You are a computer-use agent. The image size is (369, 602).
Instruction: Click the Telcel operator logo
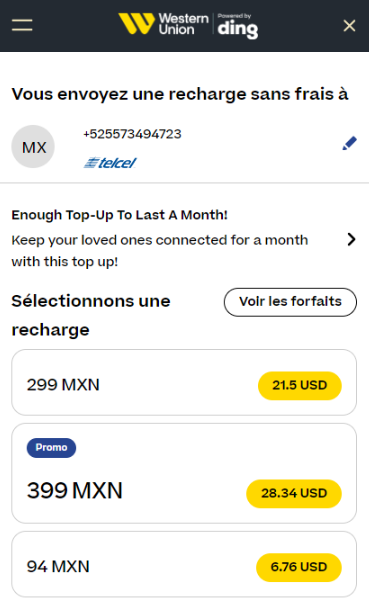[110, 163]
